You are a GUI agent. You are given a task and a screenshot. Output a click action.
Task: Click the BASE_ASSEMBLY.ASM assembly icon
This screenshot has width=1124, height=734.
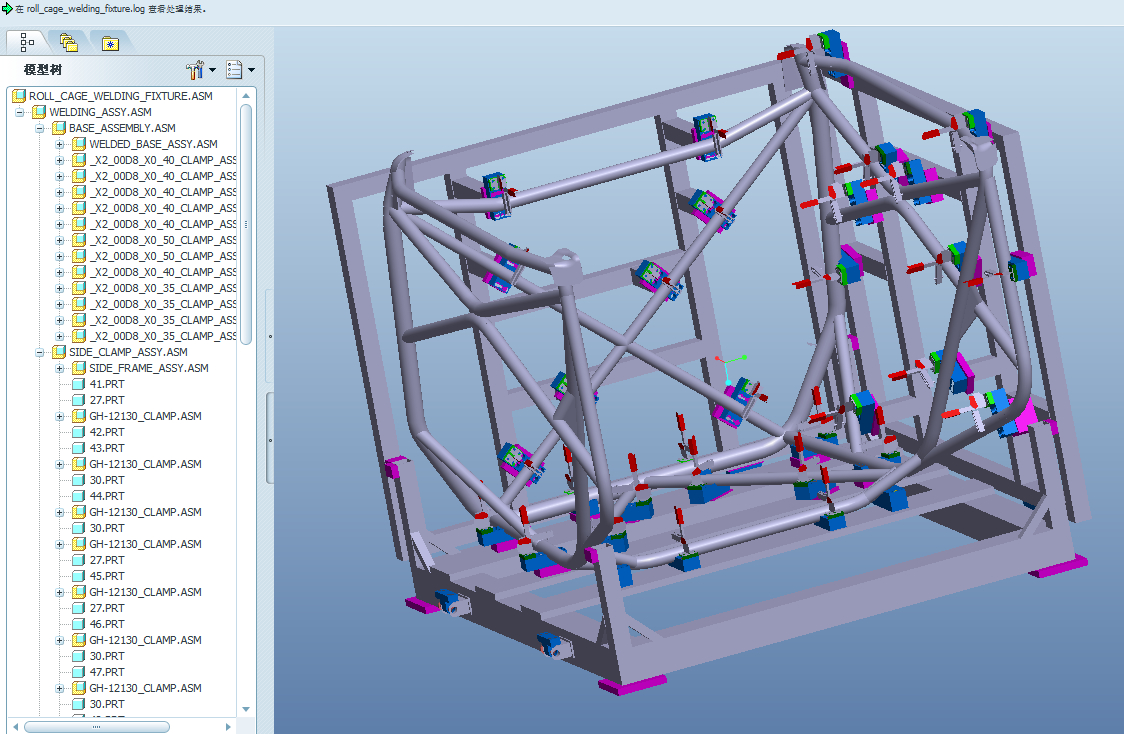coord(59,128)
